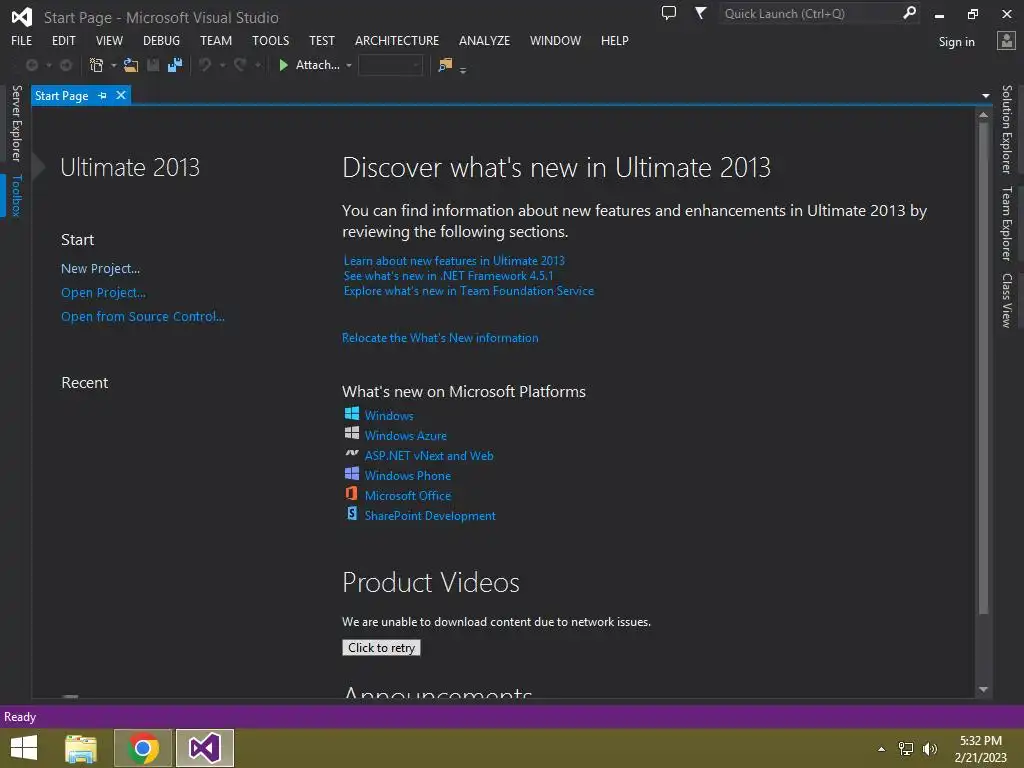This screenshot has width=1024, height=768.
Task: Click the Start Page vertical scrollbar thumb
Action: click(x=984, y=368)
